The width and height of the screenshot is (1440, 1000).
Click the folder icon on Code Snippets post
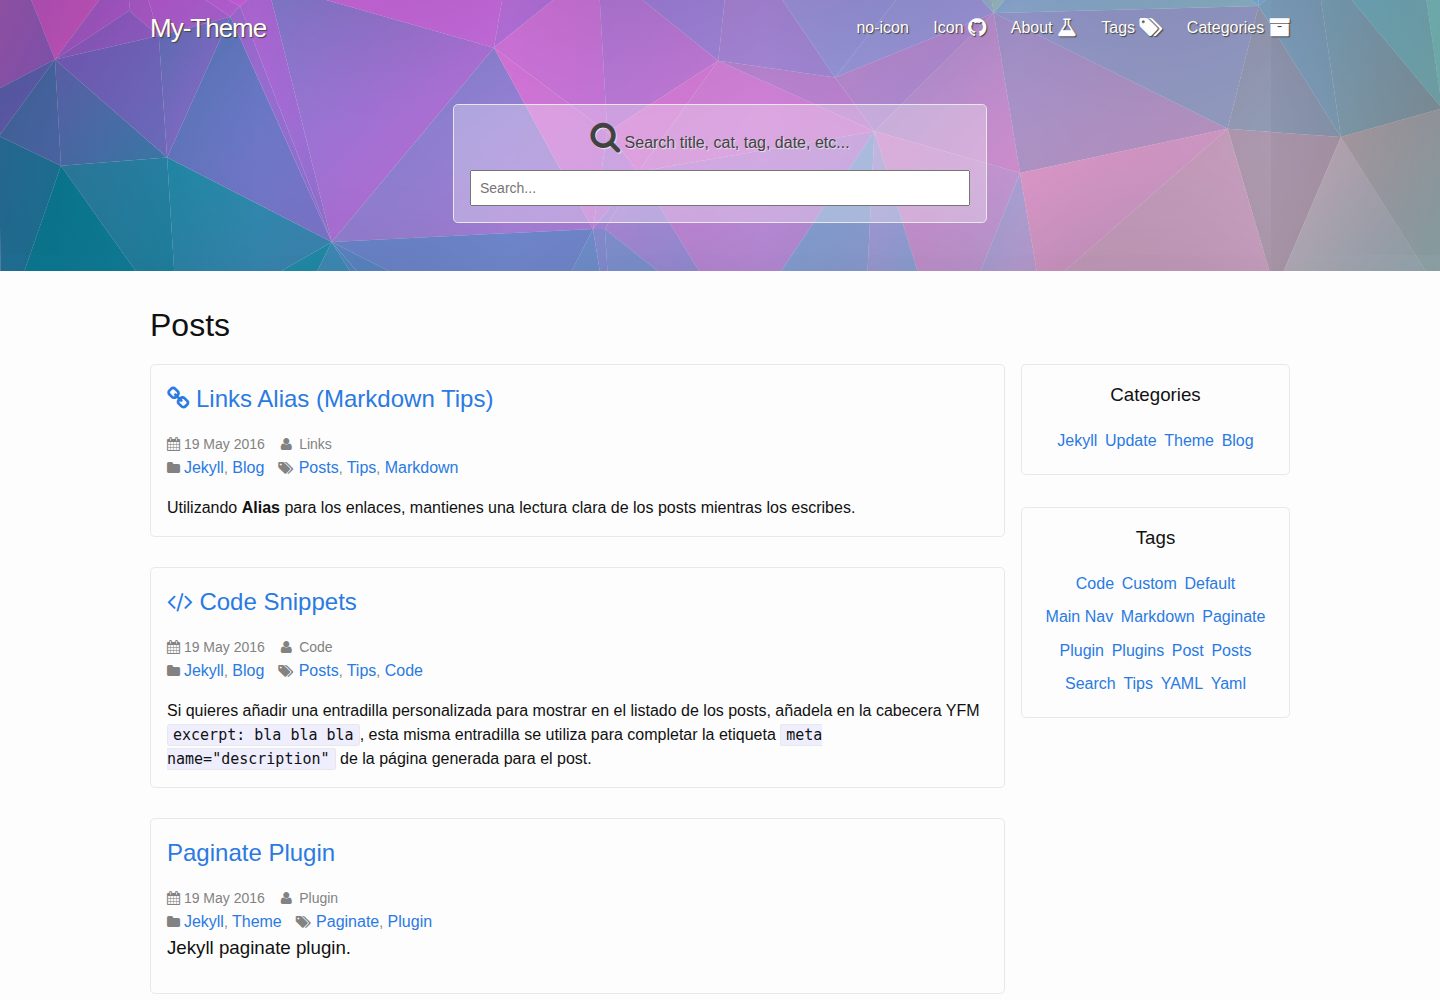point(174,671)
